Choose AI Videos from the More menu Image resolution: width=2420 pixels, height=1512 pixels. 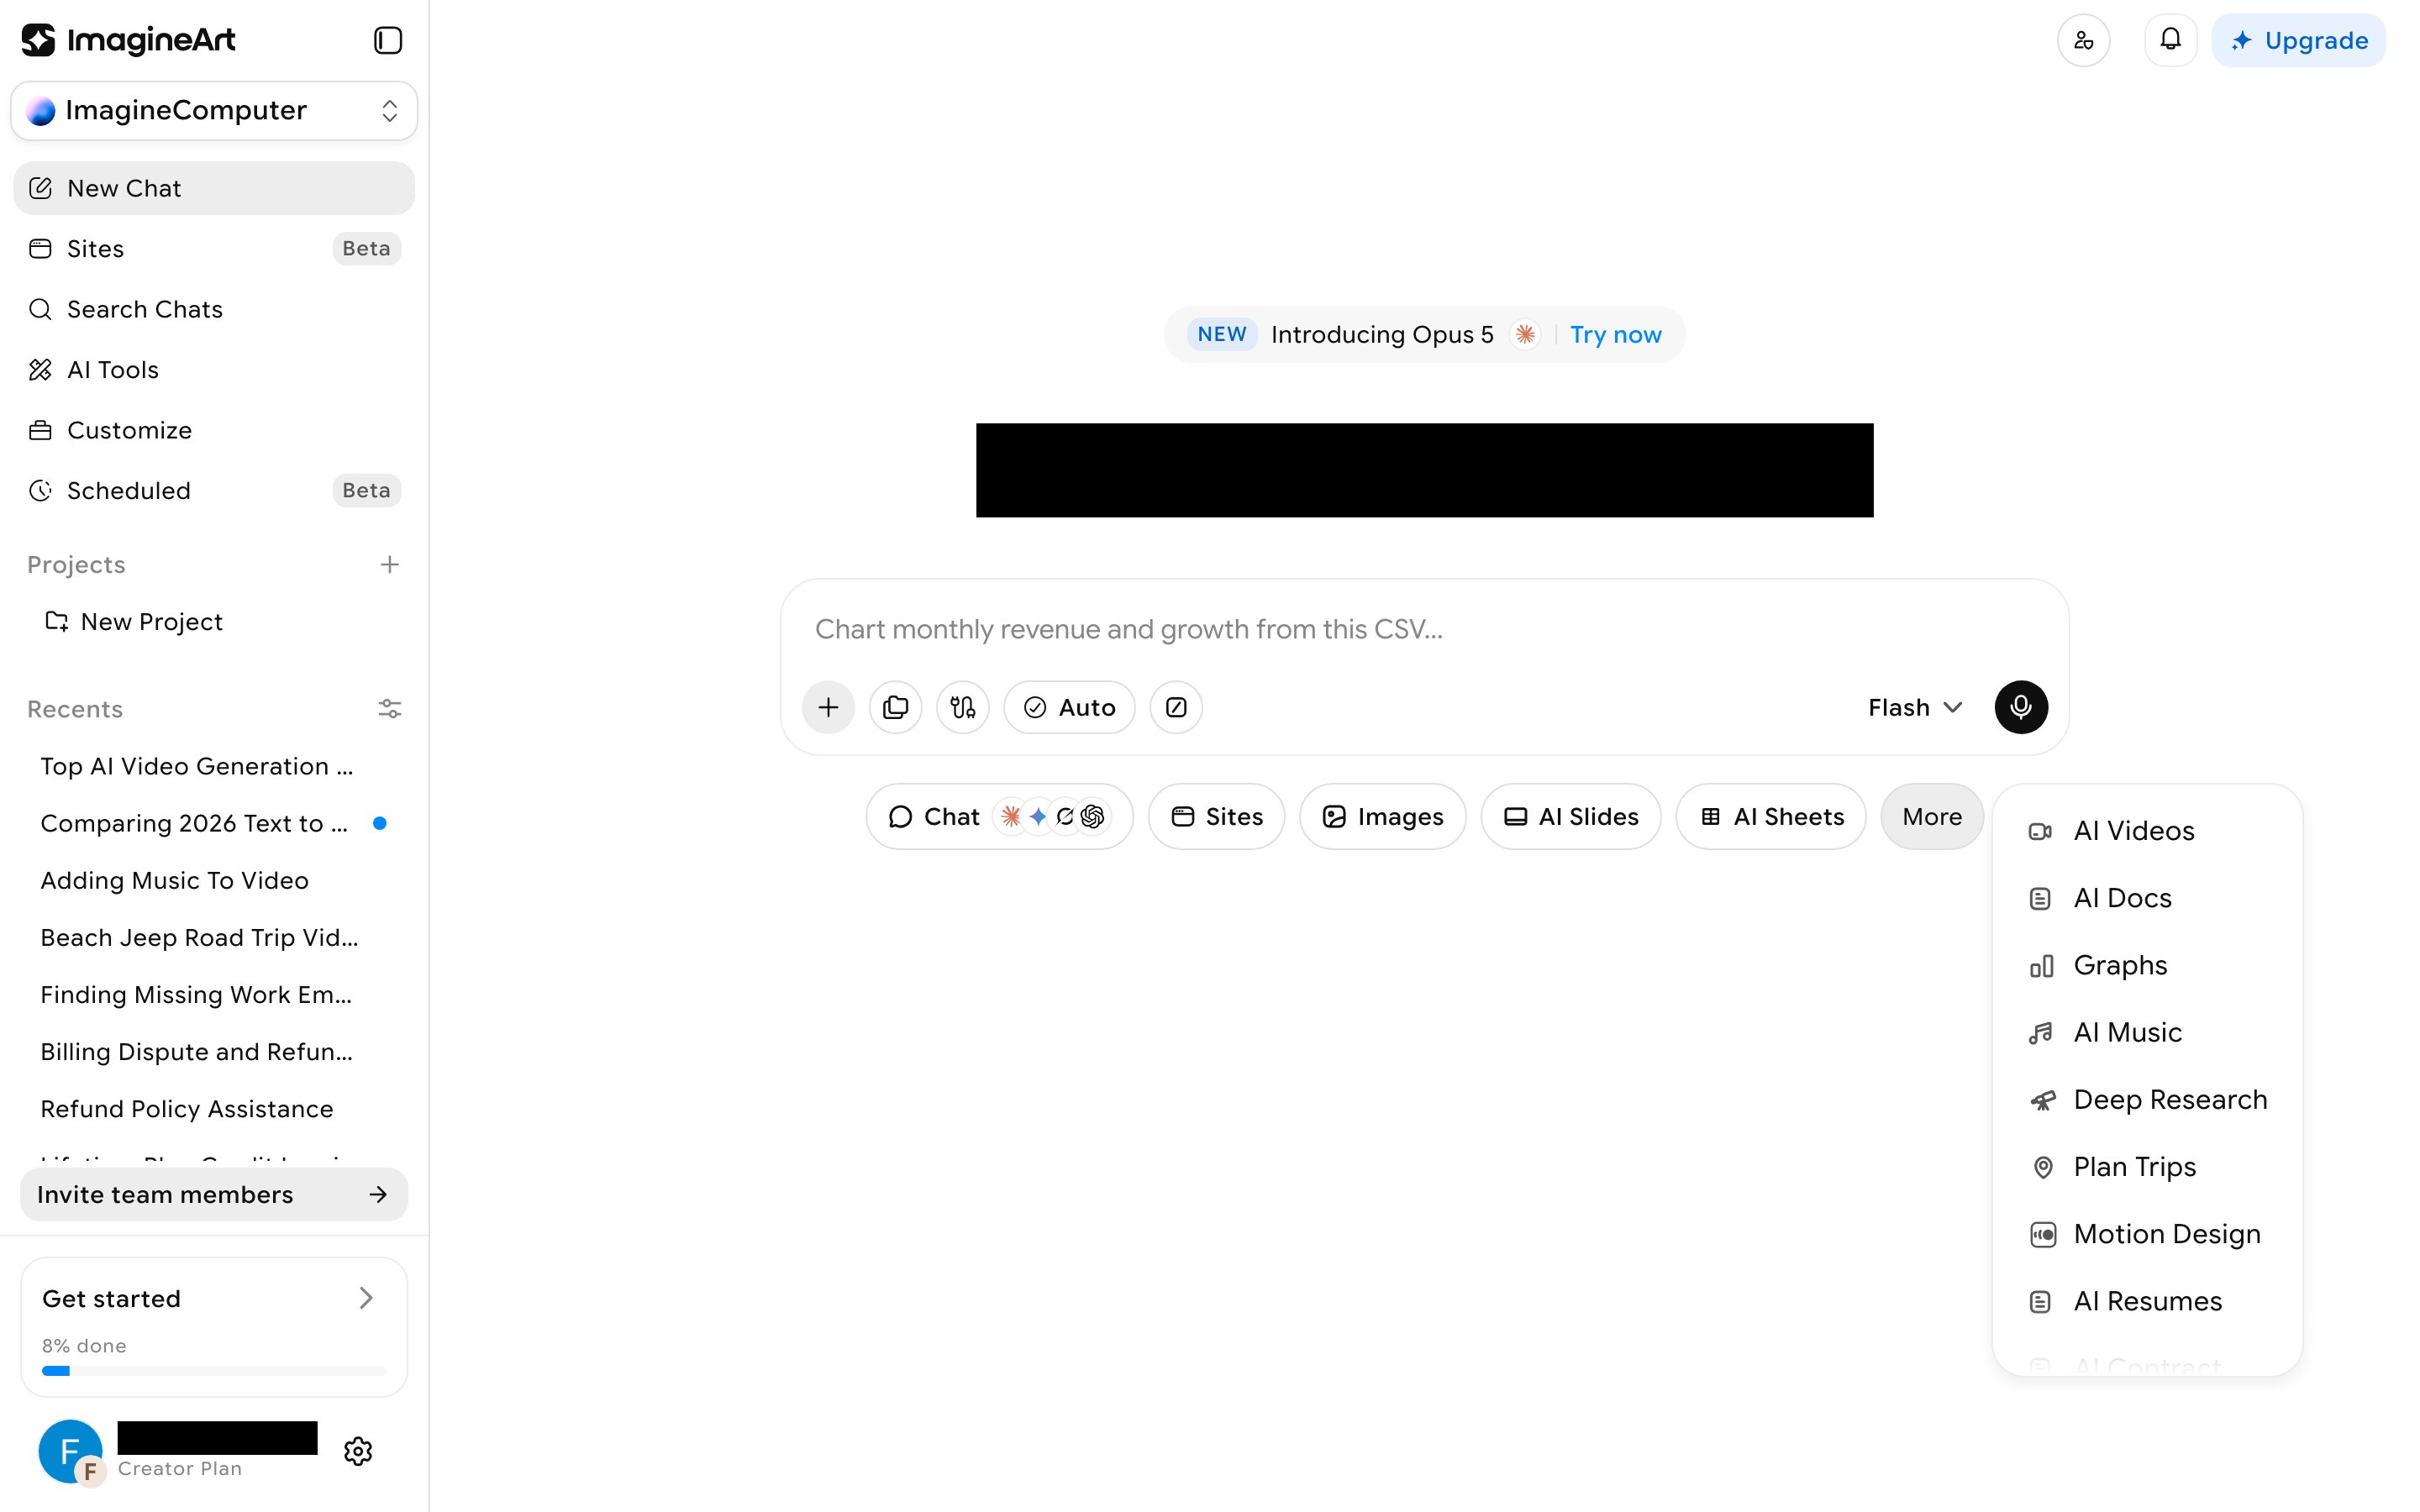(2148, 831)
